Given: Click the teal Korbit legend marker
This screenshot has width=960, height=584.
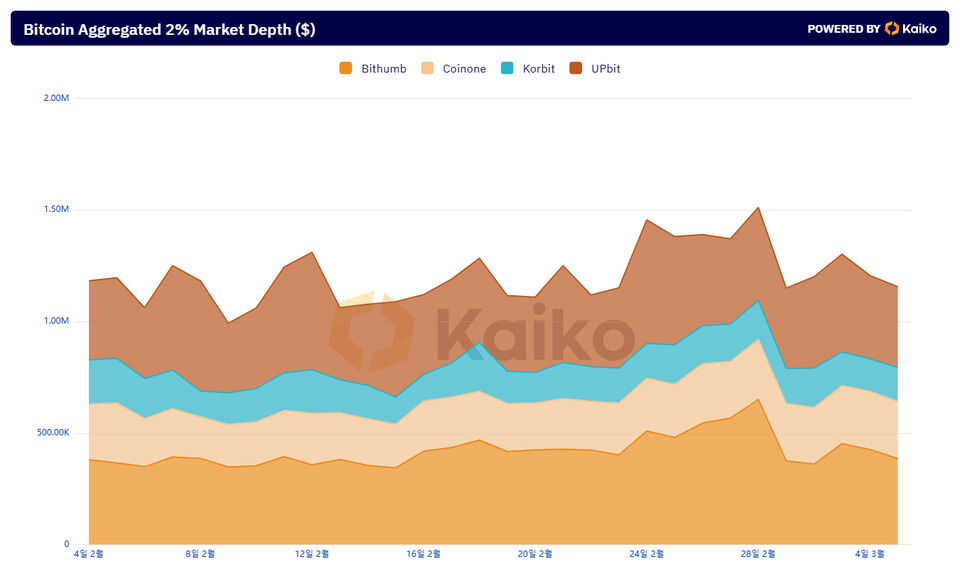Looking at the screenshot, I should point(507,69).
